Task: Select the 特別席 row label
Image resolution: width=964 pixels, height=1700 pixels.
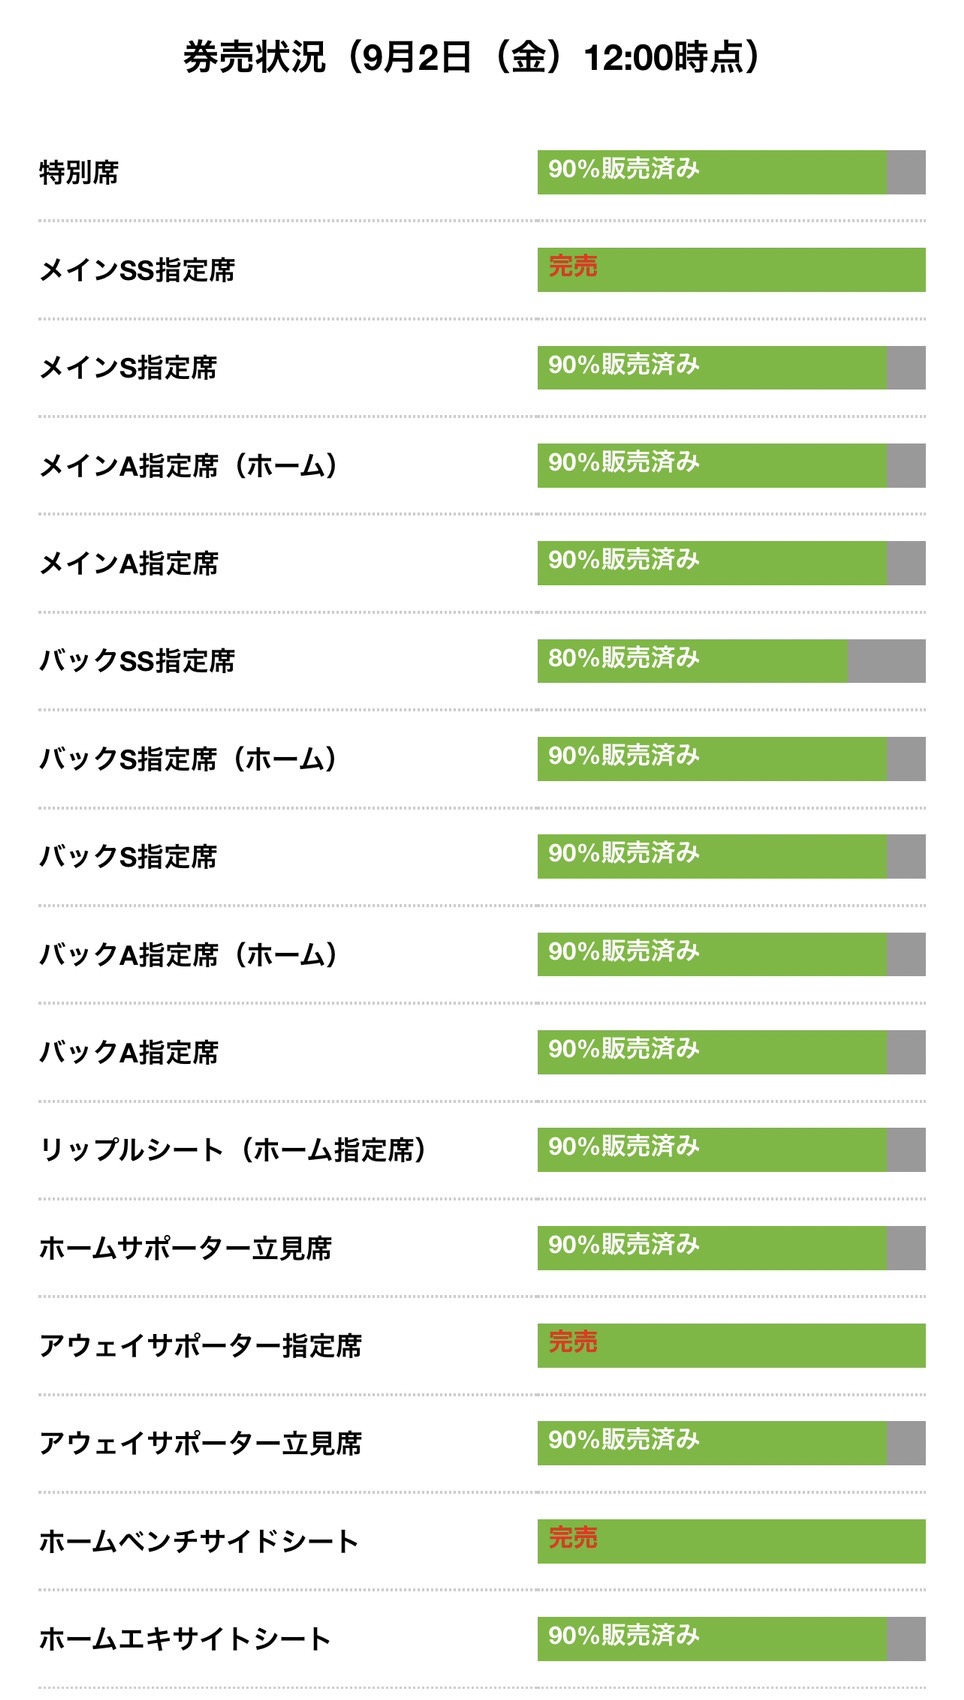Action: [79, 172]
